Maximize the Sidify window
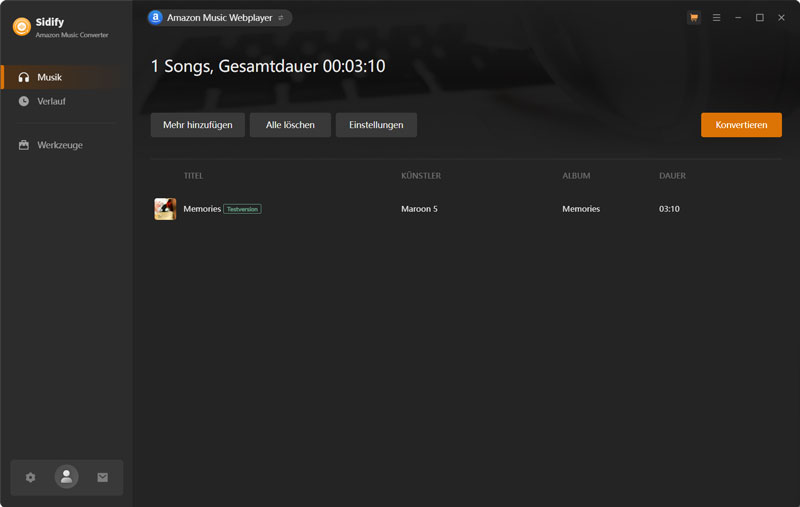This screenshot has width=800, height=507. 760,17
